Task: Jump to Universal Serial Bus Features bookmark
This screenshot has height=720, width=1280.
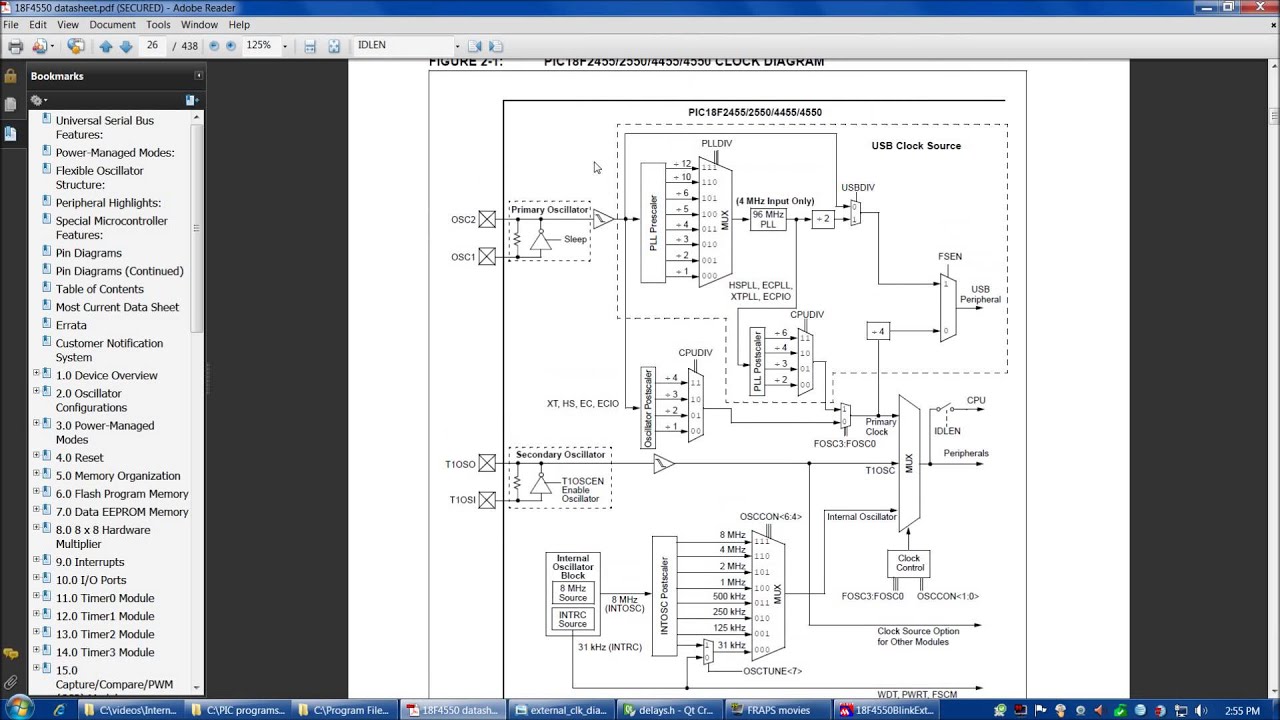Action: pos(105,127)
